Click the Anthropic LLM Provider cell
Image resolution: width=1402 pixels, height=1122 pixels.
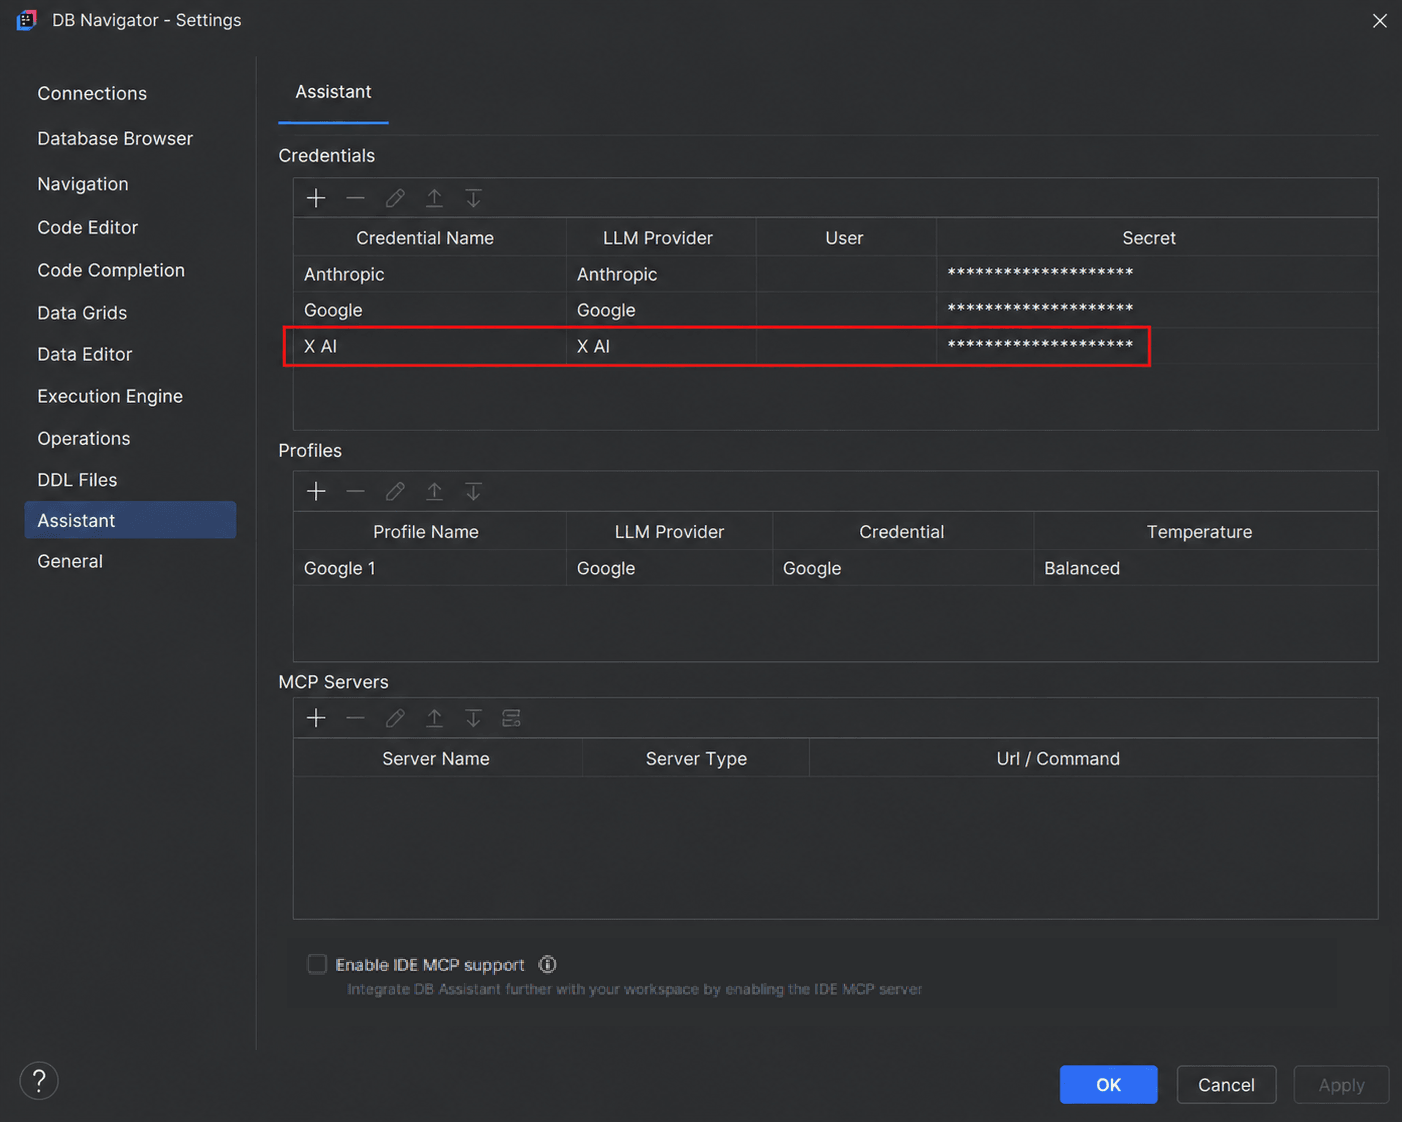pos(661,274)
